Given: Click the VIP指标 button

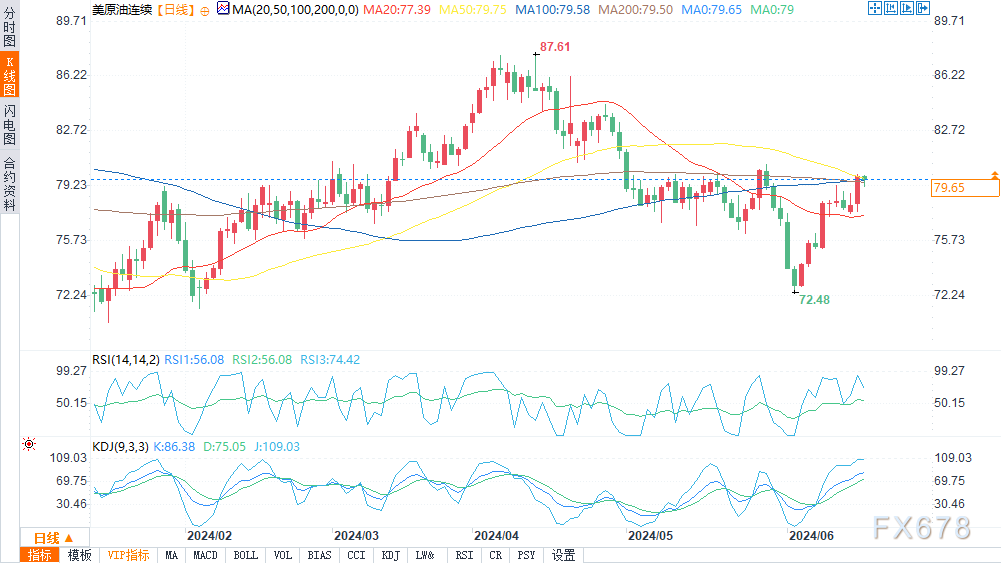Looking at the screenshot, I should point(128,555).
